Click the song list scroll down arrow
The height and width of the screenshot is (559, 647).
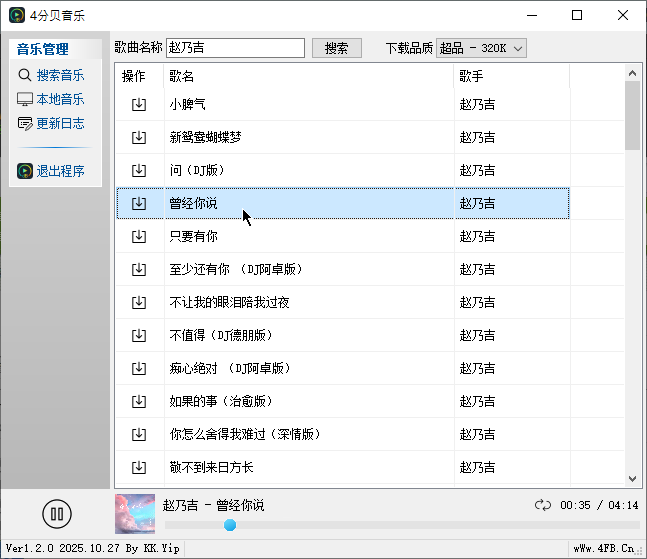(x=632, y=479)
